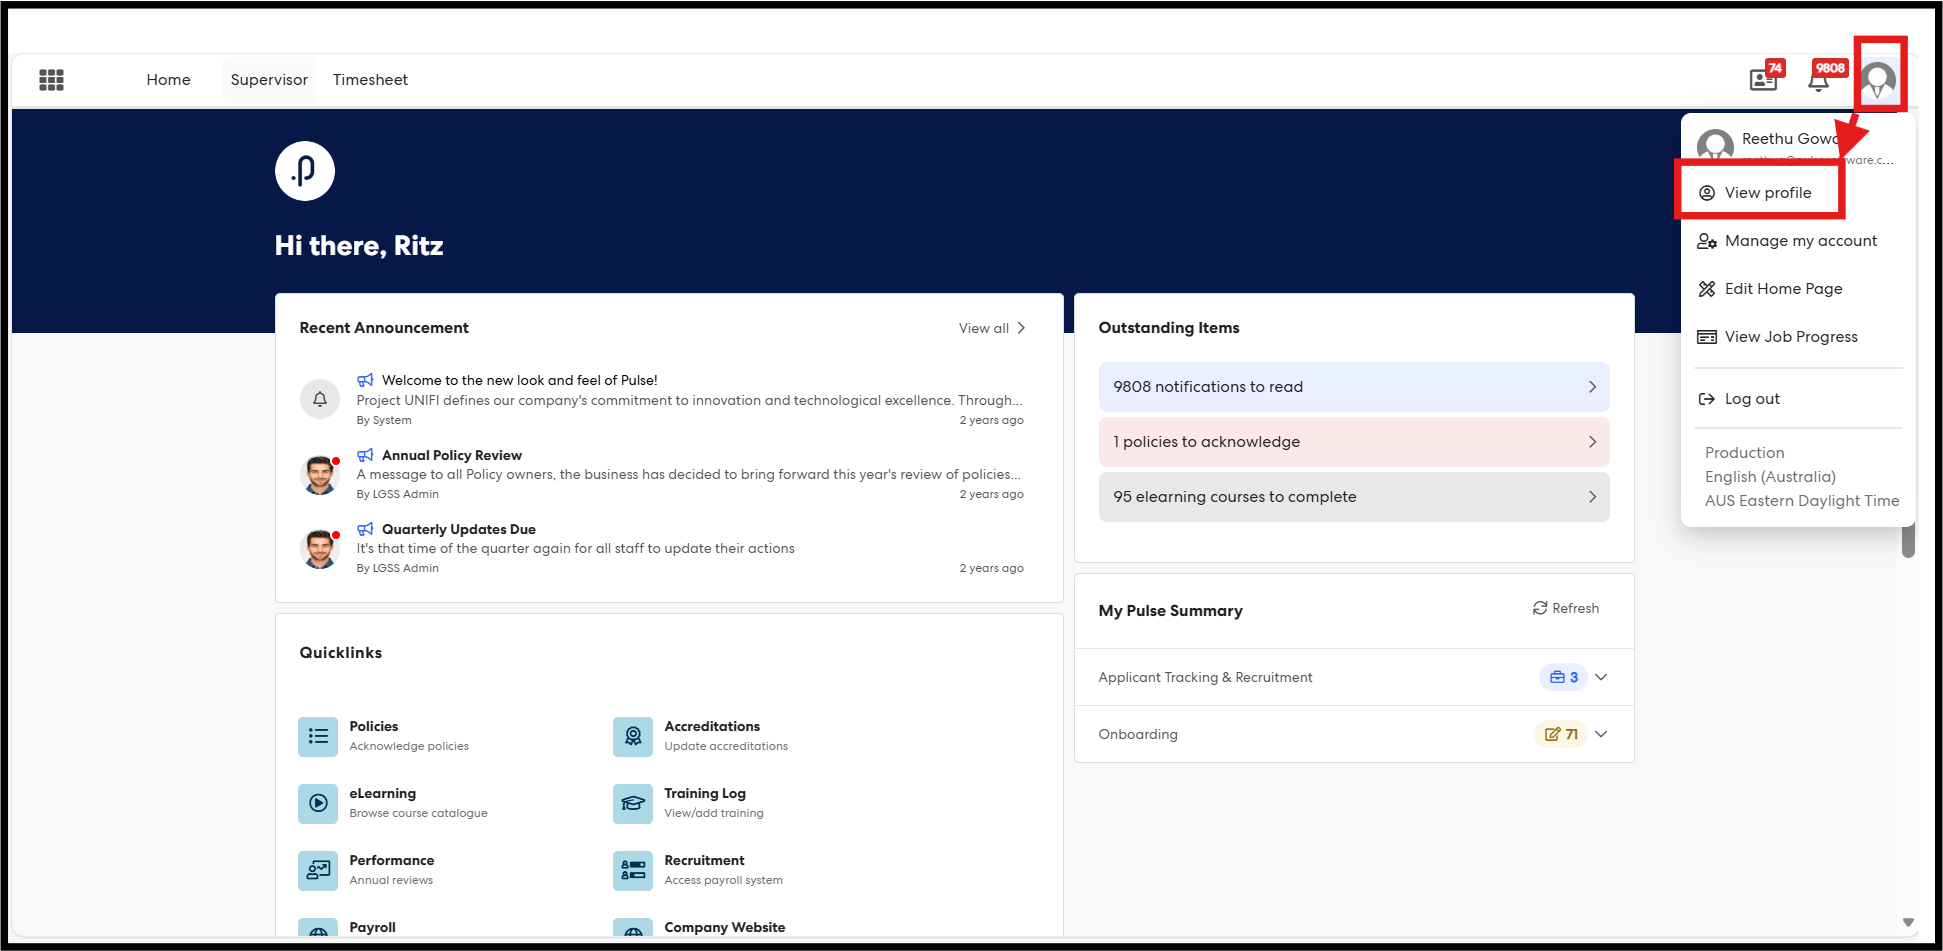Open the 9808 notifications to read item
Image resolution: width=1943 pixels, height=951 pixels.
(1353, 387)
